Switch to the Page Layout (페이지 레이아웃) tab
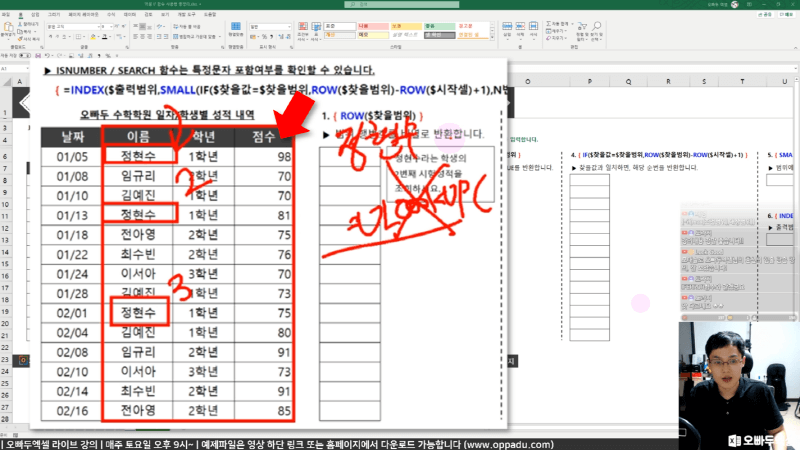 click(x=83, y=14)
